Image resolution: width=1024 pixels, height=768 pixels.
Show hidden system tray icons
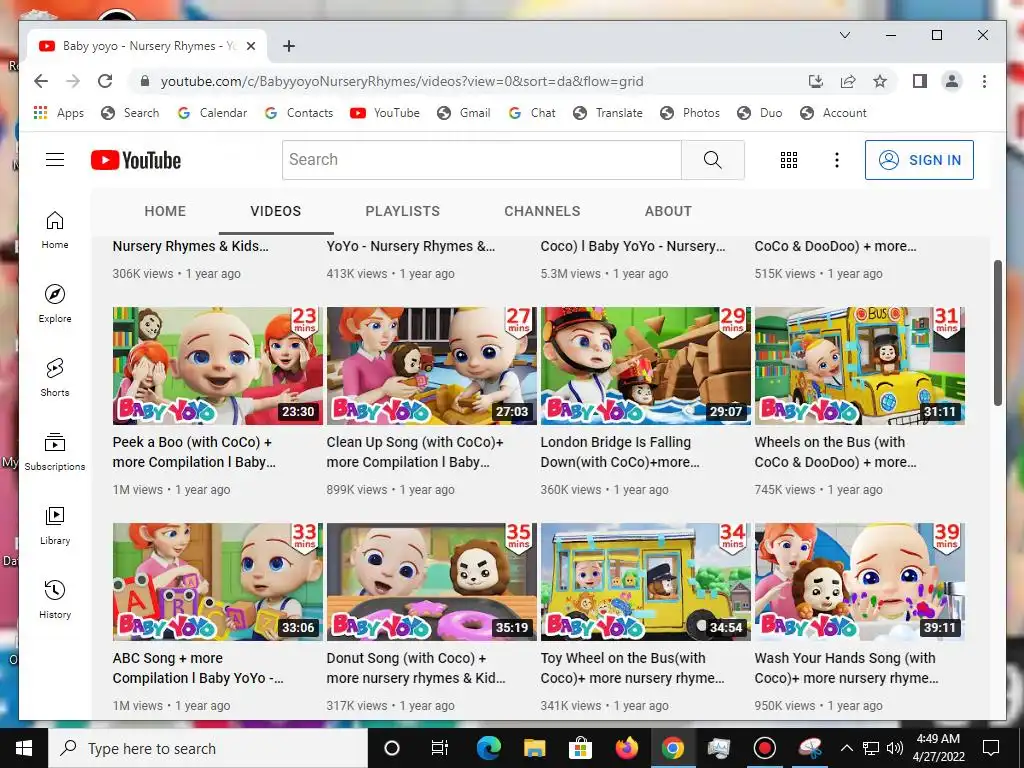846,748
